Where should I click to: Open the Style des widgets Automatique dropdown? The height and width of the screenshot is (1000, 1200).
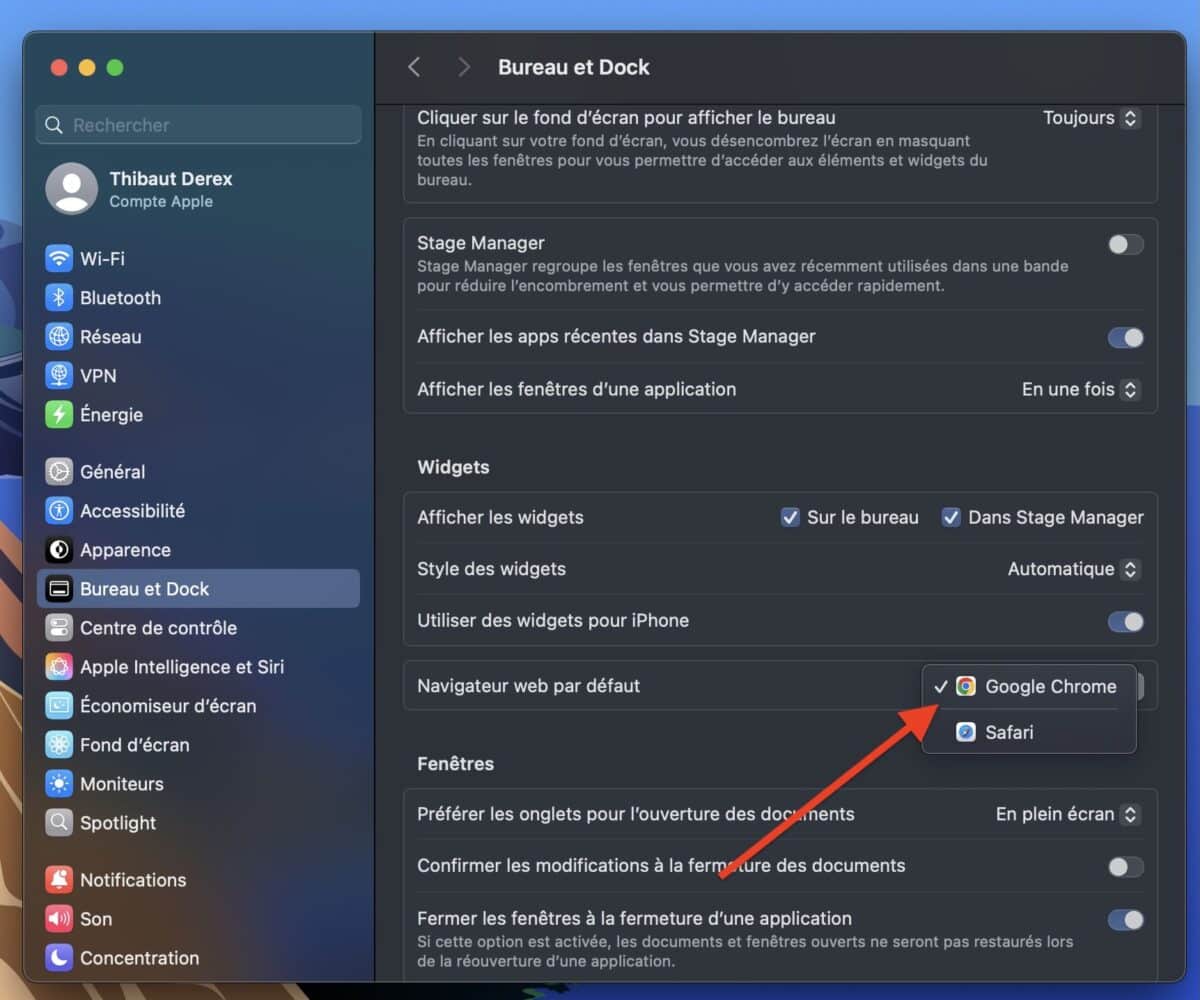coord(1073,569)
